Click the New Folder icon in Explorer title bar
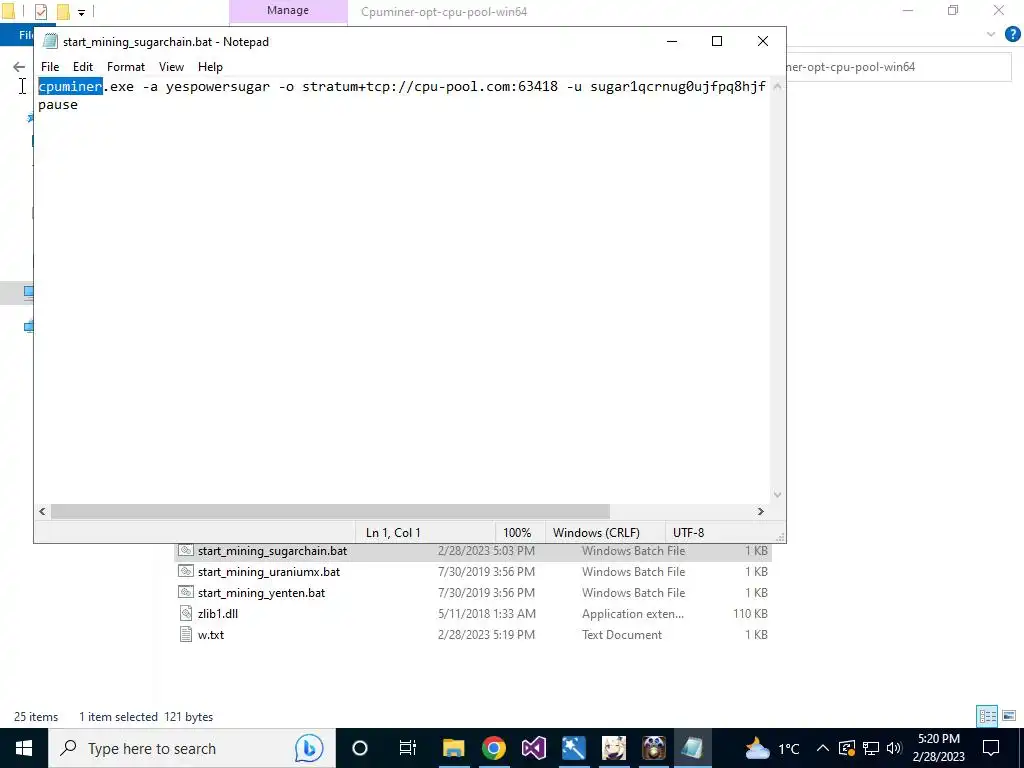The height and width of the screenshot is (768, 1024). [63, 11]
